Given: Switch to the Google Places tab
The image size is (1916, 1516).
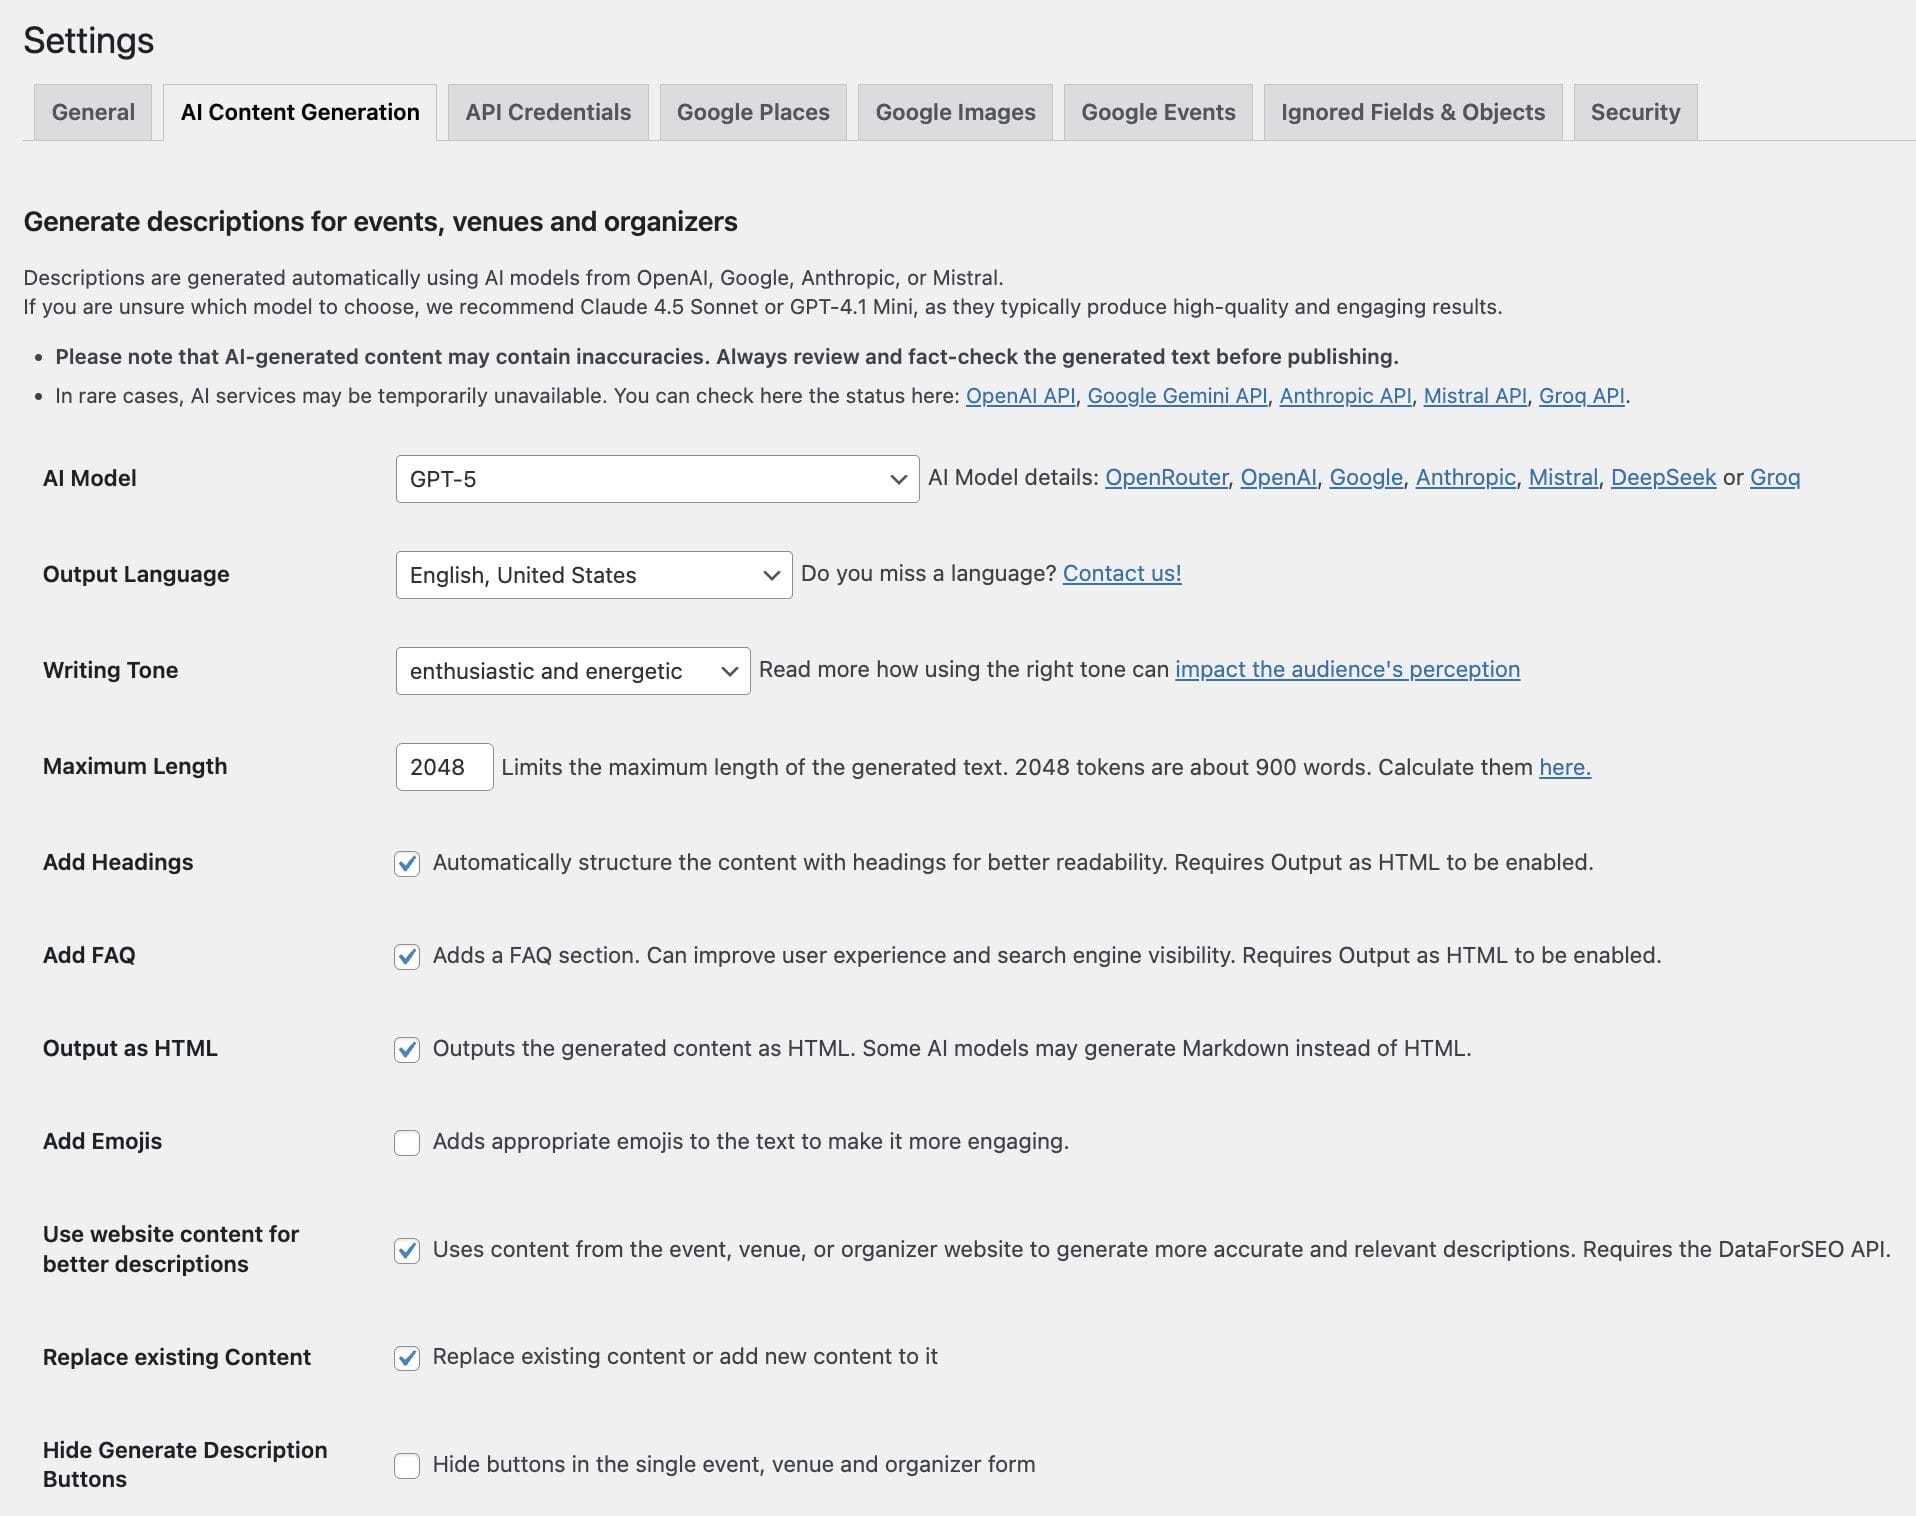Looking at the screenshot, I should pyautogui.click(x=753, y=112).
